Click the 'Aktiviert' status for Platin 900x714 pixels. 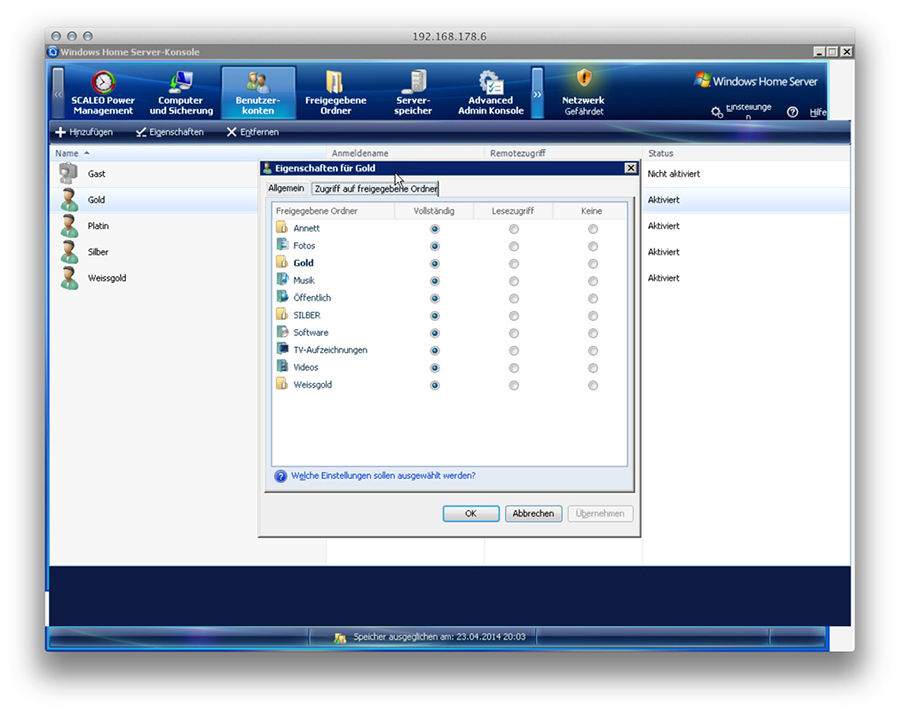click(664, 226)
